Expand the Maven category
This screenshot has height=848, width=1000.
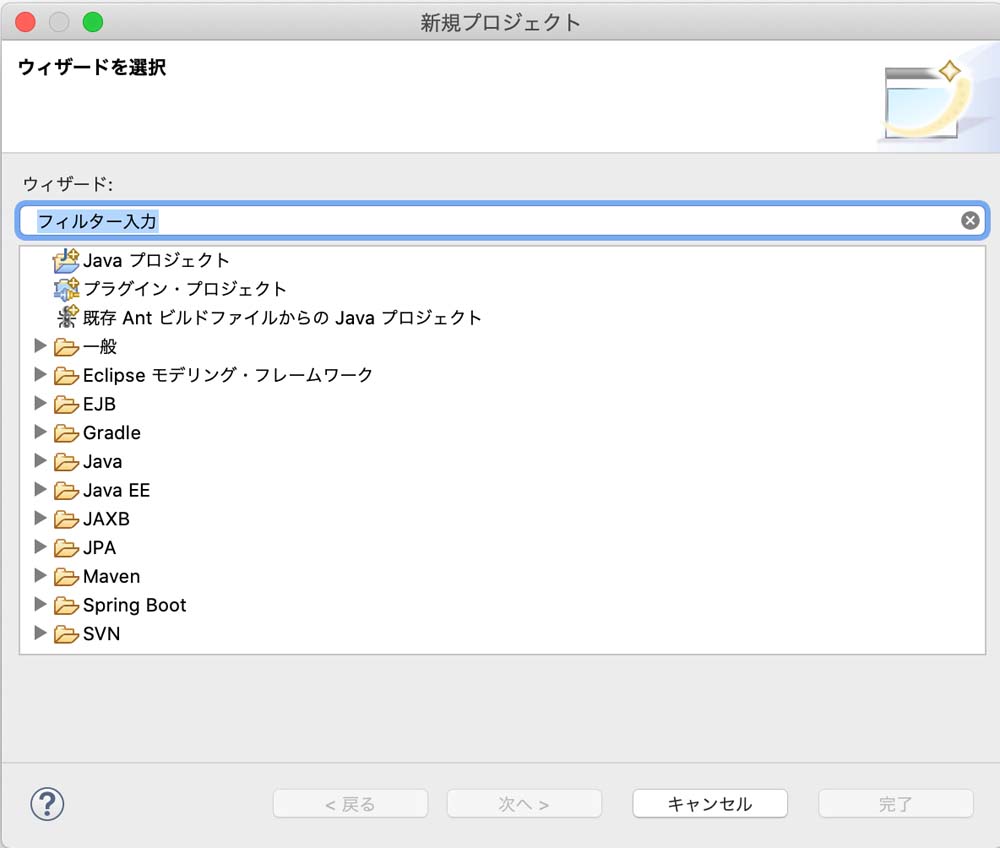click(x=40, y=575)
